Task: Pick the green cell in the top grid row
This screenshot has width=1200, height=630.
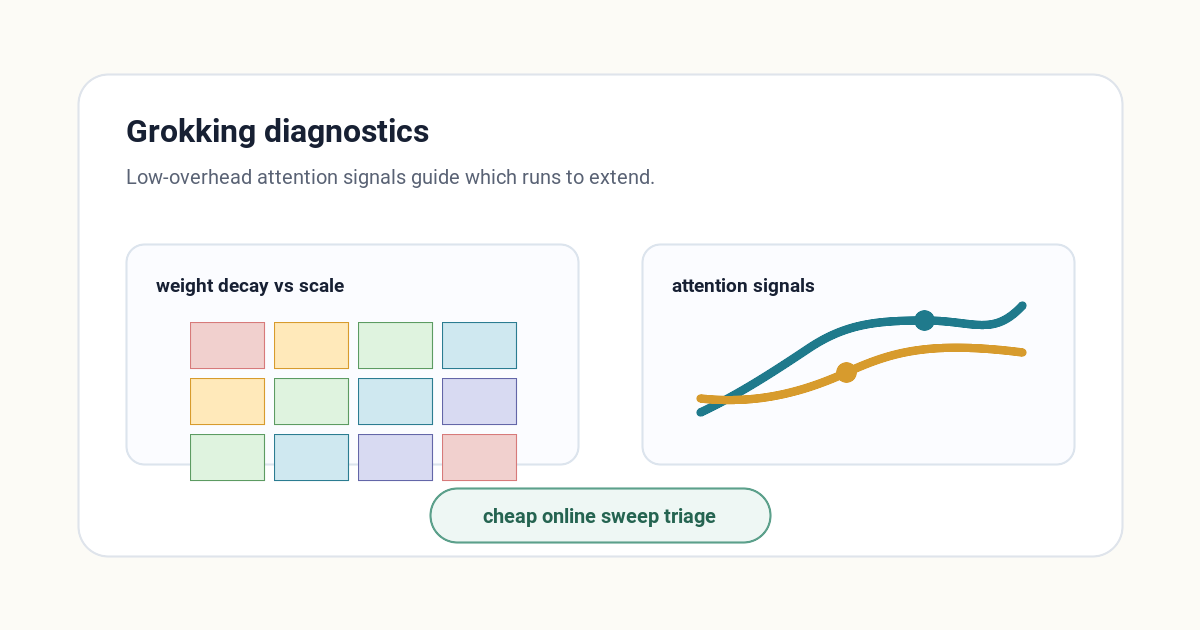Action: tap(395, 345)
